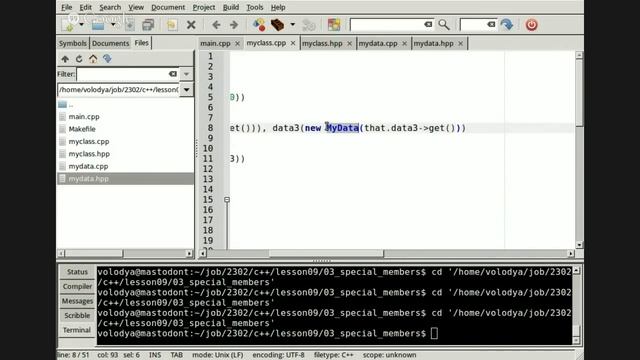
Task: Clear the file browser Filter field
Action: point(173,74)
